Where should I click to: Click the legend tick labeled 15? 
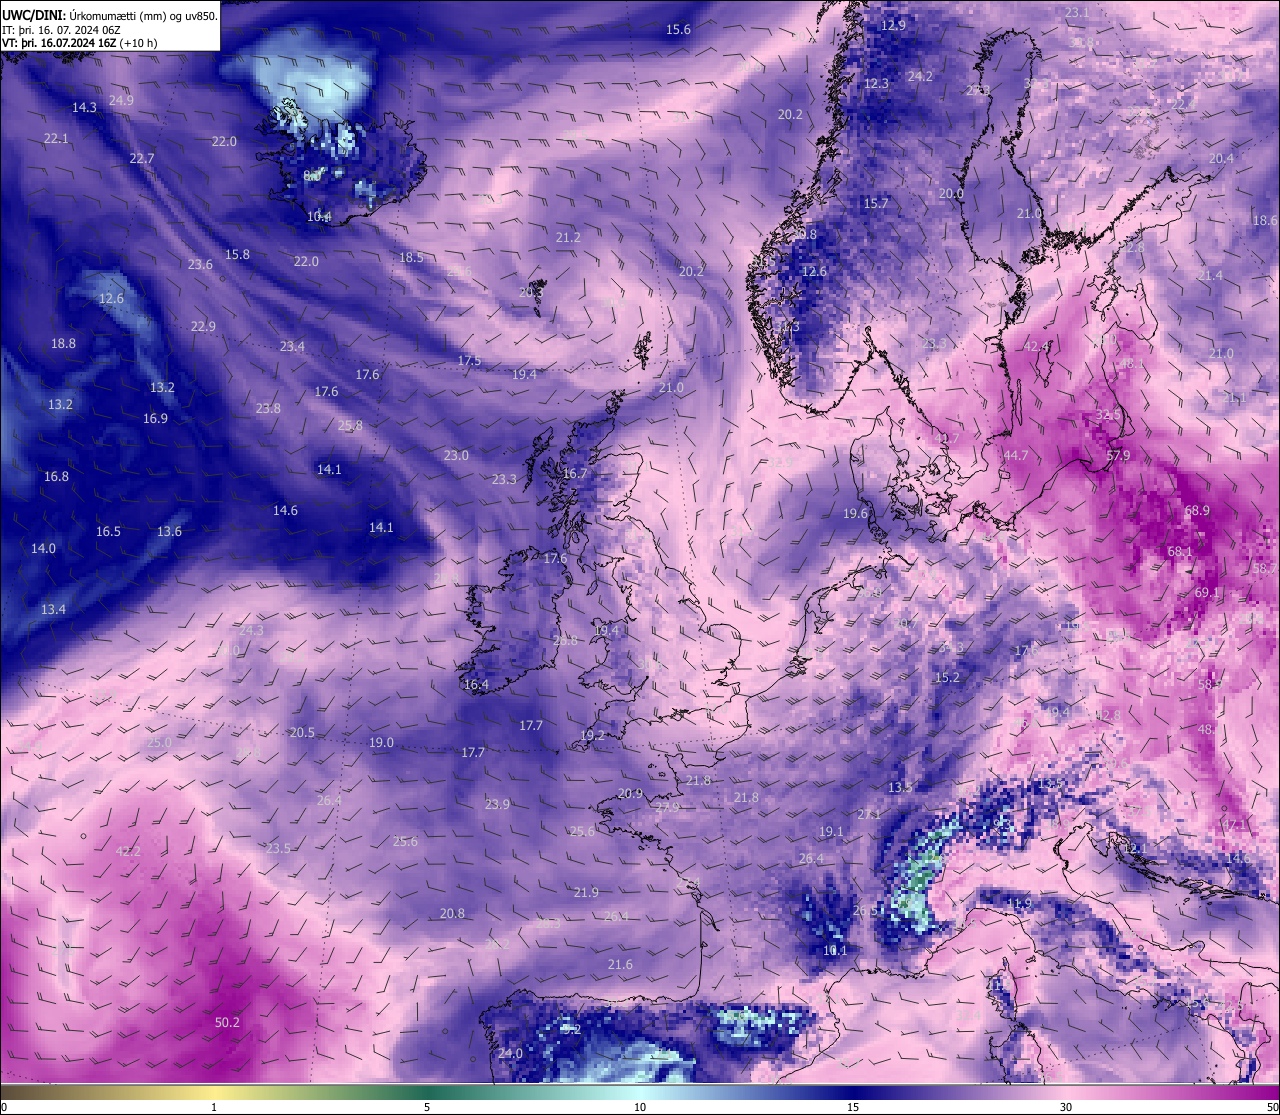coord(853,1107)
